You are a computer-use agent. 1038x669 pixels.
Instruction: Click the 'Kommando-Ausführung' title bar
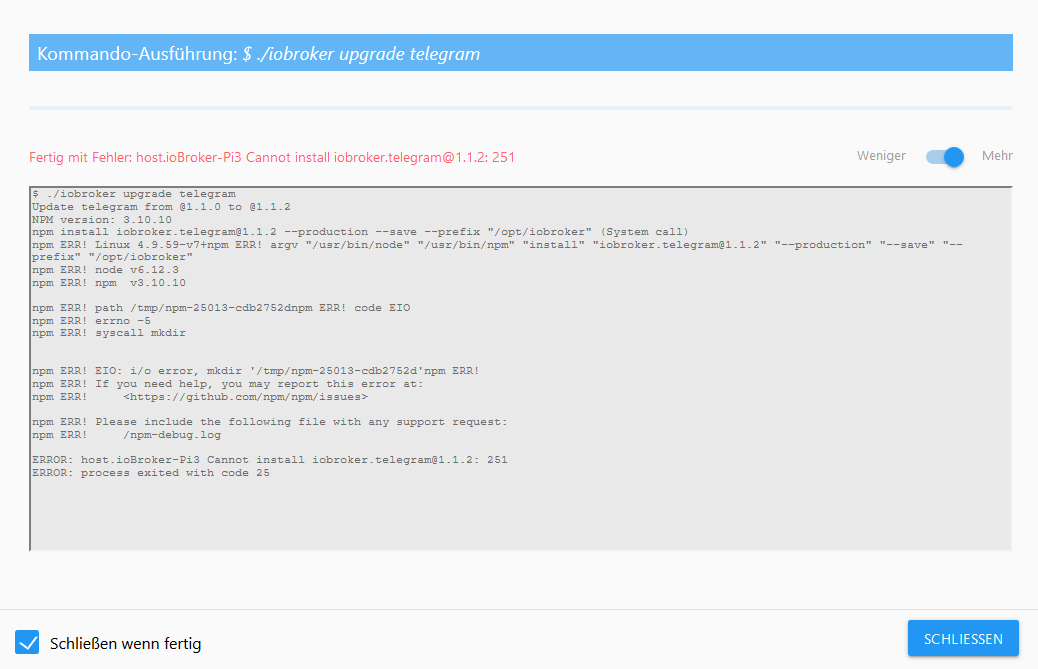pos(521,53)
